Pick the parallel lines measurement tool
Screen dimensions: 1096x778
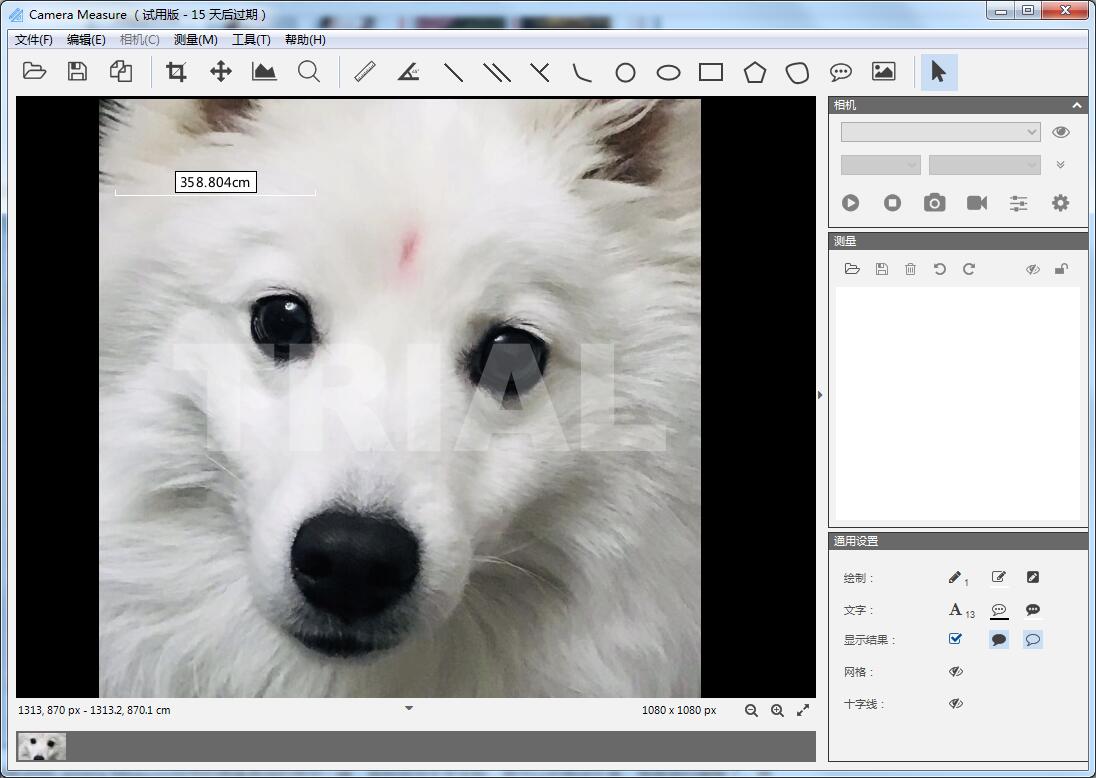[x=497, y=72]
